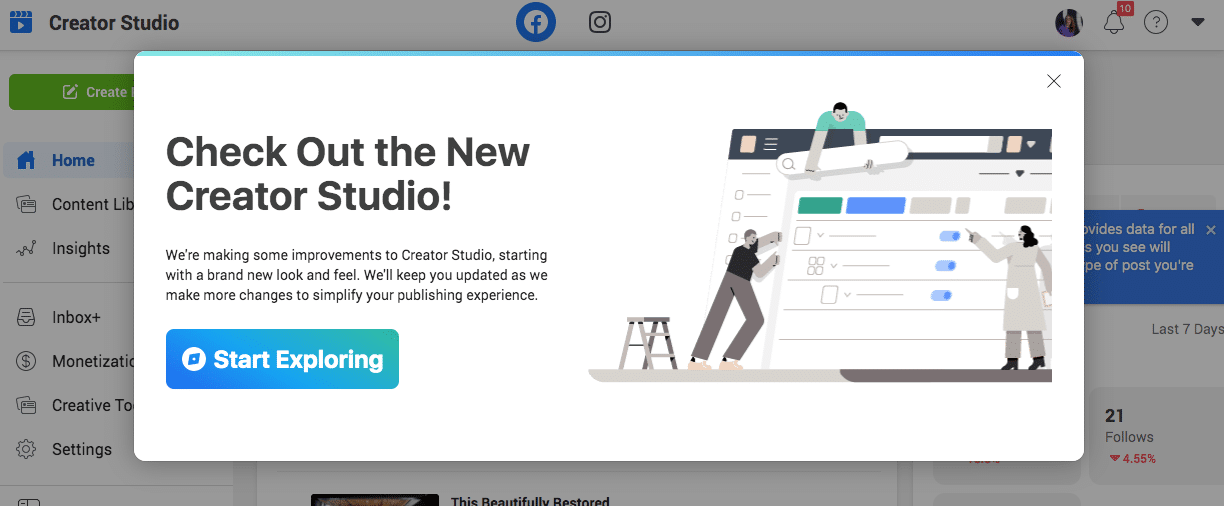1224x506 pixels.
Task: Click the 'Check Out the New Creator Studio!' heading
Action: pyautogui.click(x=348, y=174)
